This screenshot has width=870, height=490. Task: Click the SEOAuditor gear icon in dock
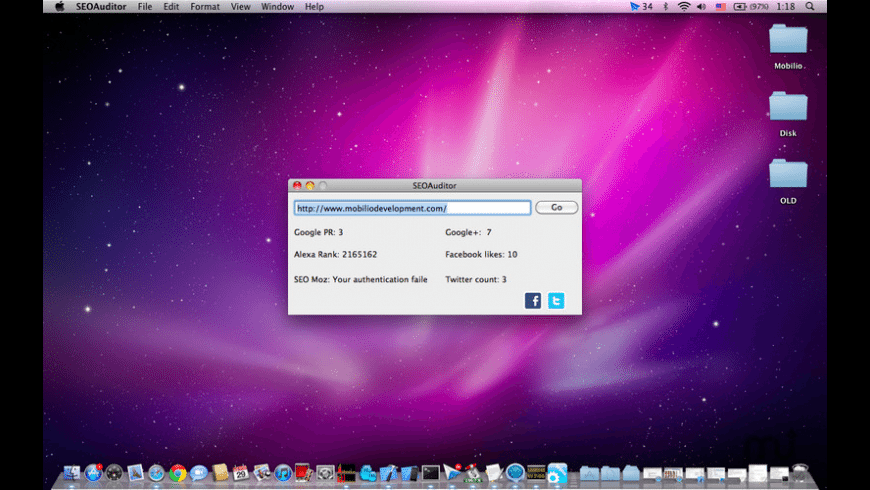click(558, 473)
